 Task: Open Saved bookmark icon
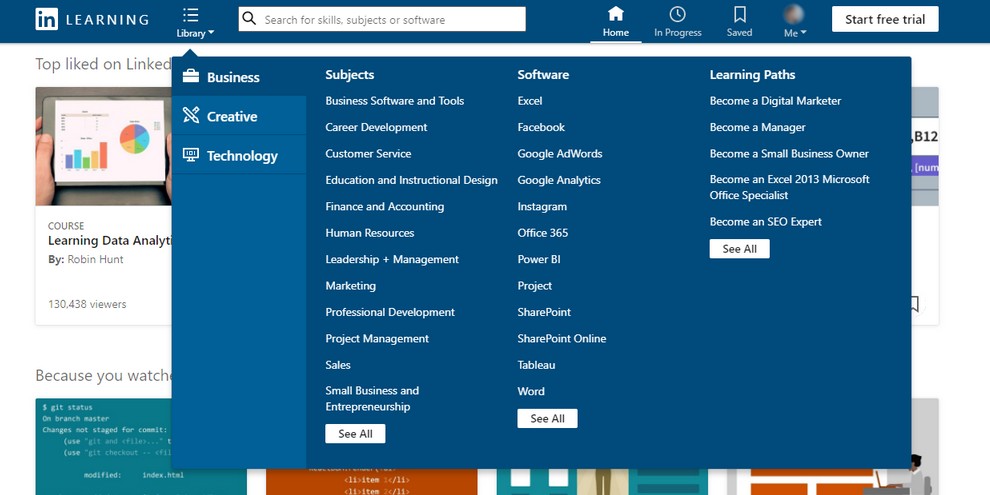tap(739, 14)
